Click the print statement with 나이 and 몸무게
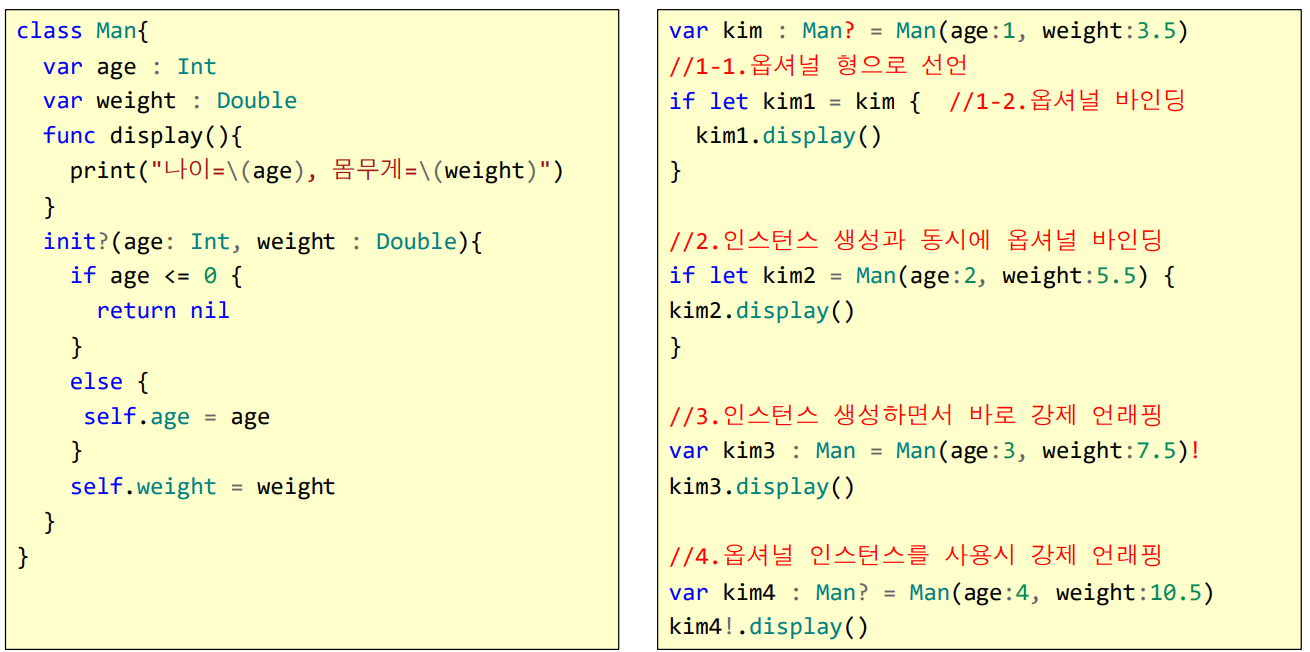The width and height of the screenshot is (1310, 652). (317, 171)
